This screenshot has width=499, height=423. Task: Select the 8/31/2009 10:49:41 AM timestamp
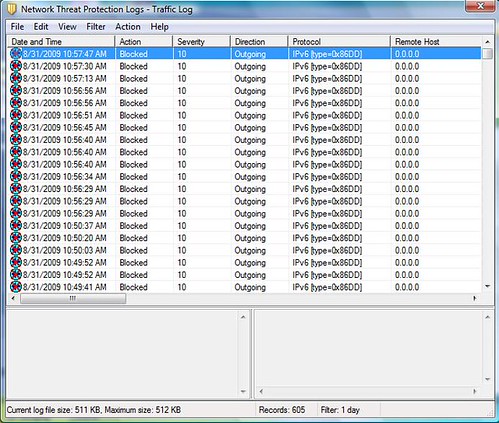point(65,287)
